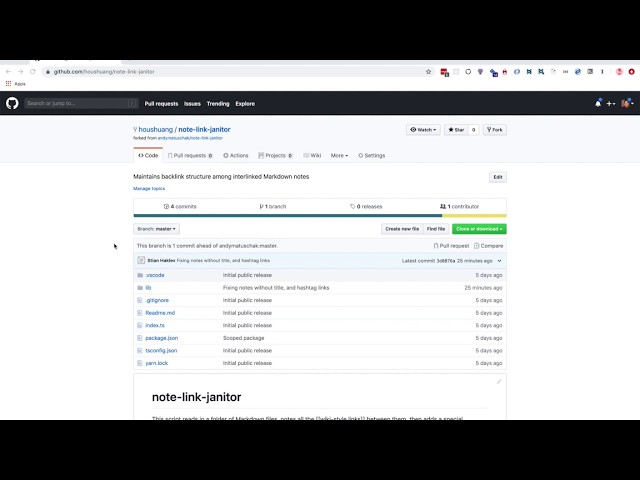The image size is (640, 480).
Task: Star the repository
Action: [x=456, y=130]
